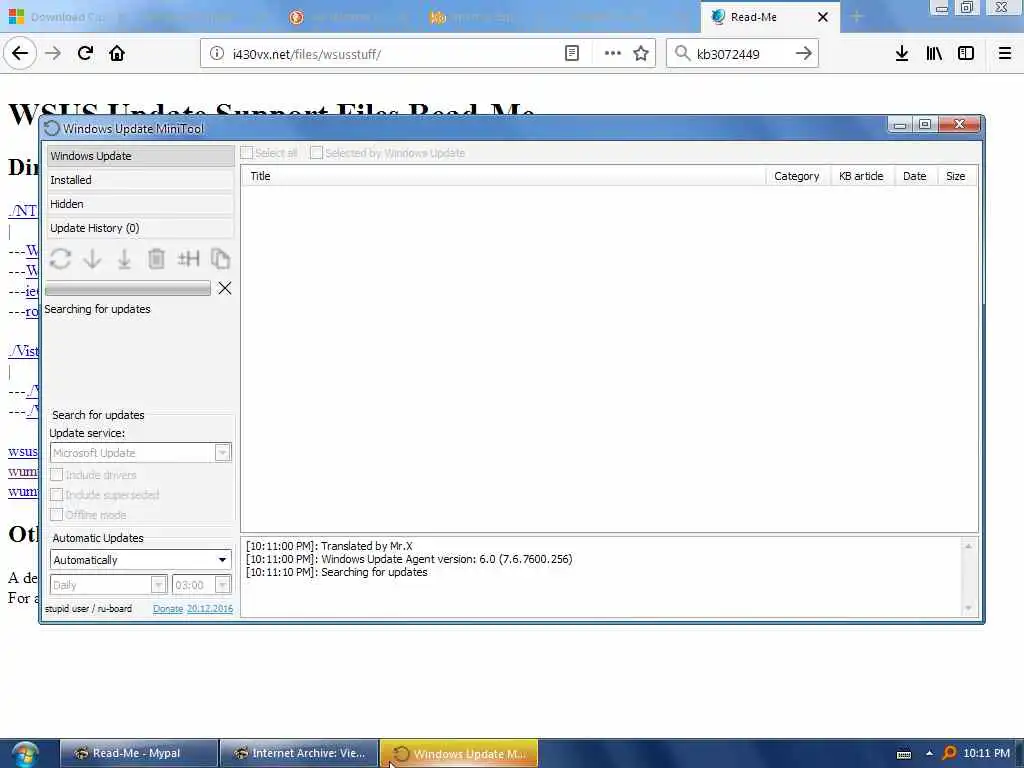Viewport: 1024px width, 768px height.
Task: Click the Windows Start orb
Action: [x=24, y=754]
